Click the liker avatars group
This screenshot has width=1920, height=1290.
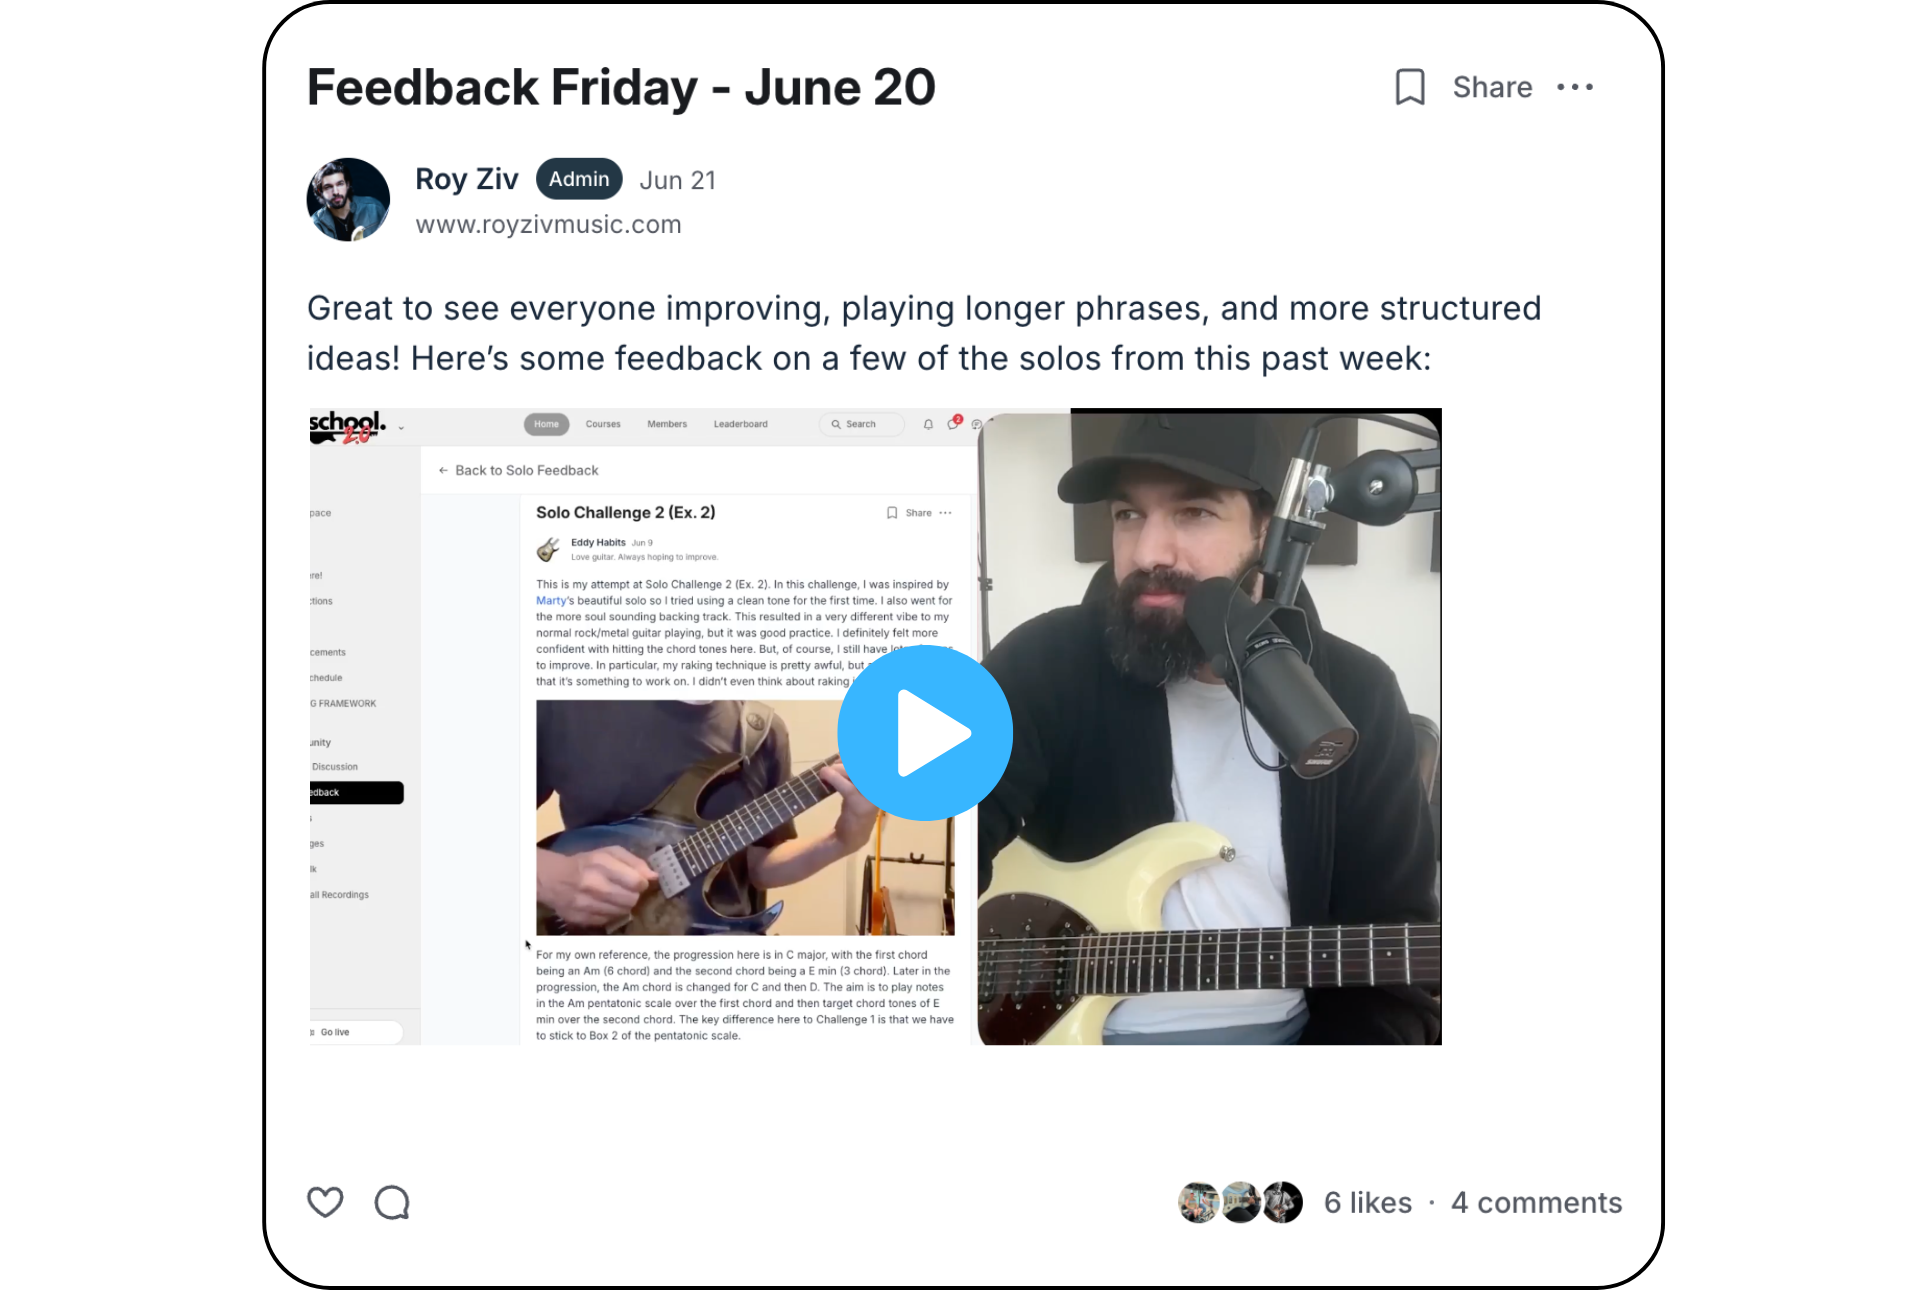[1240, 1202]
